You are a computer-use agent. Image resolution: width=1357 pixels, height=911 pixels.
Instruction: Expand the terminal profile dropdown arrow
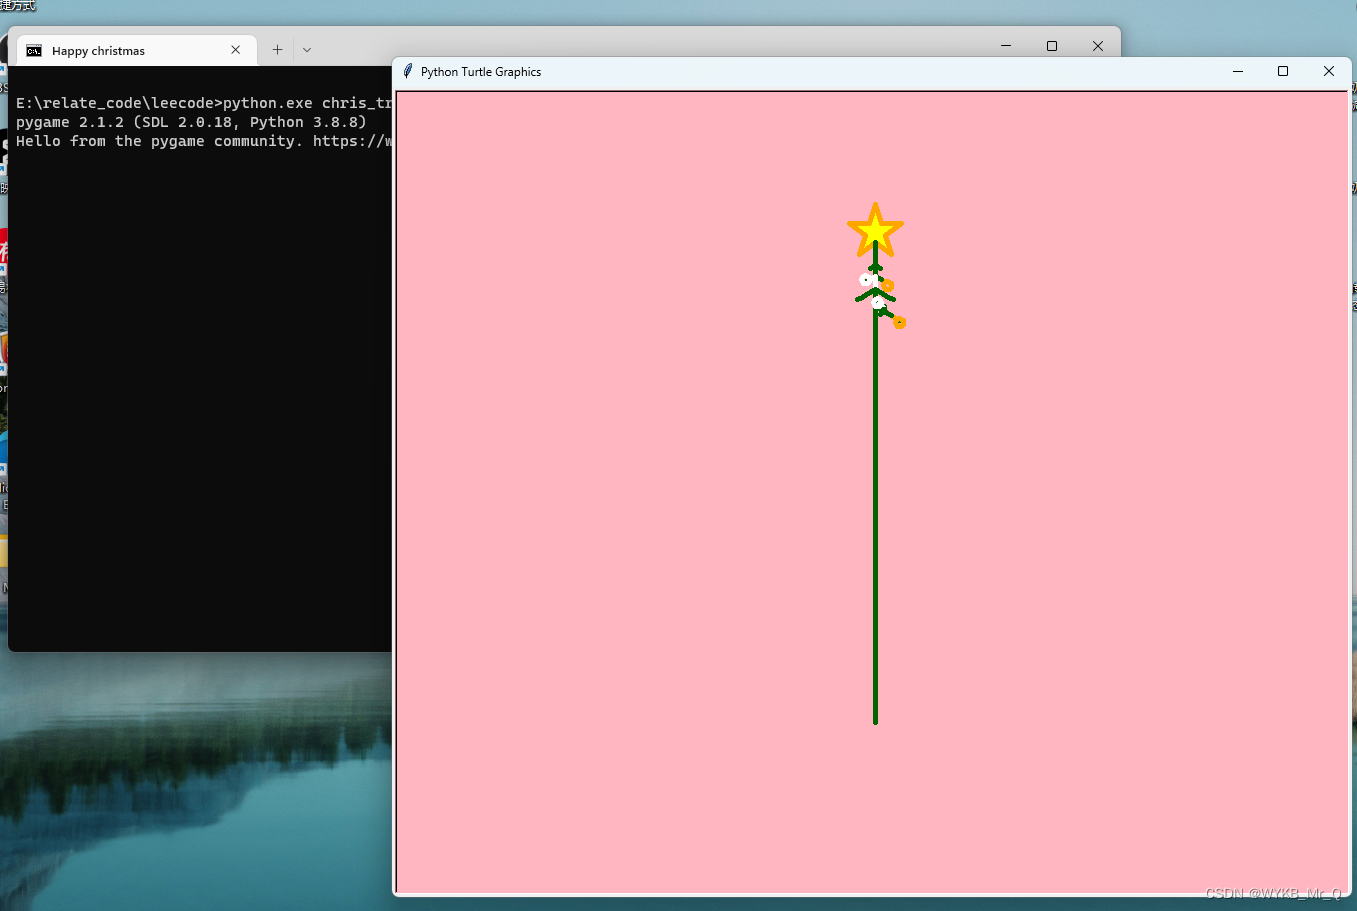click(x=307, y=50)
